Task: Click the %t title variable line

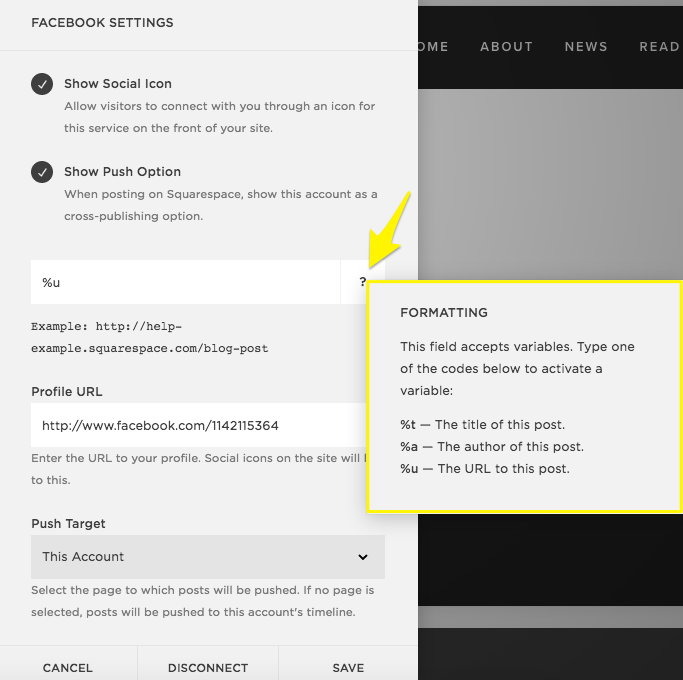Action: (x=482, y=425)
